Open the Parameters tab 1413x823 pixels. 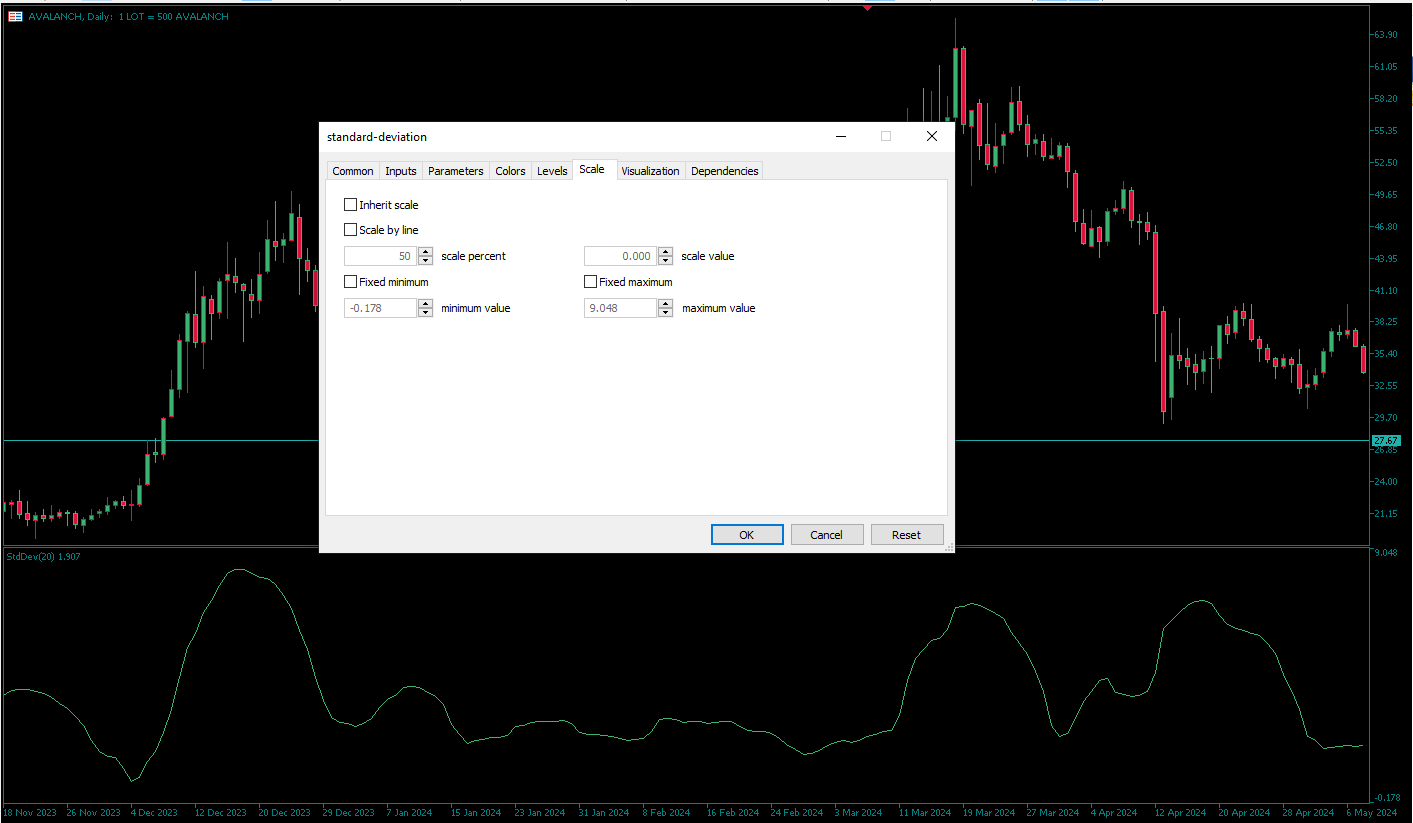tap(456, 171)
